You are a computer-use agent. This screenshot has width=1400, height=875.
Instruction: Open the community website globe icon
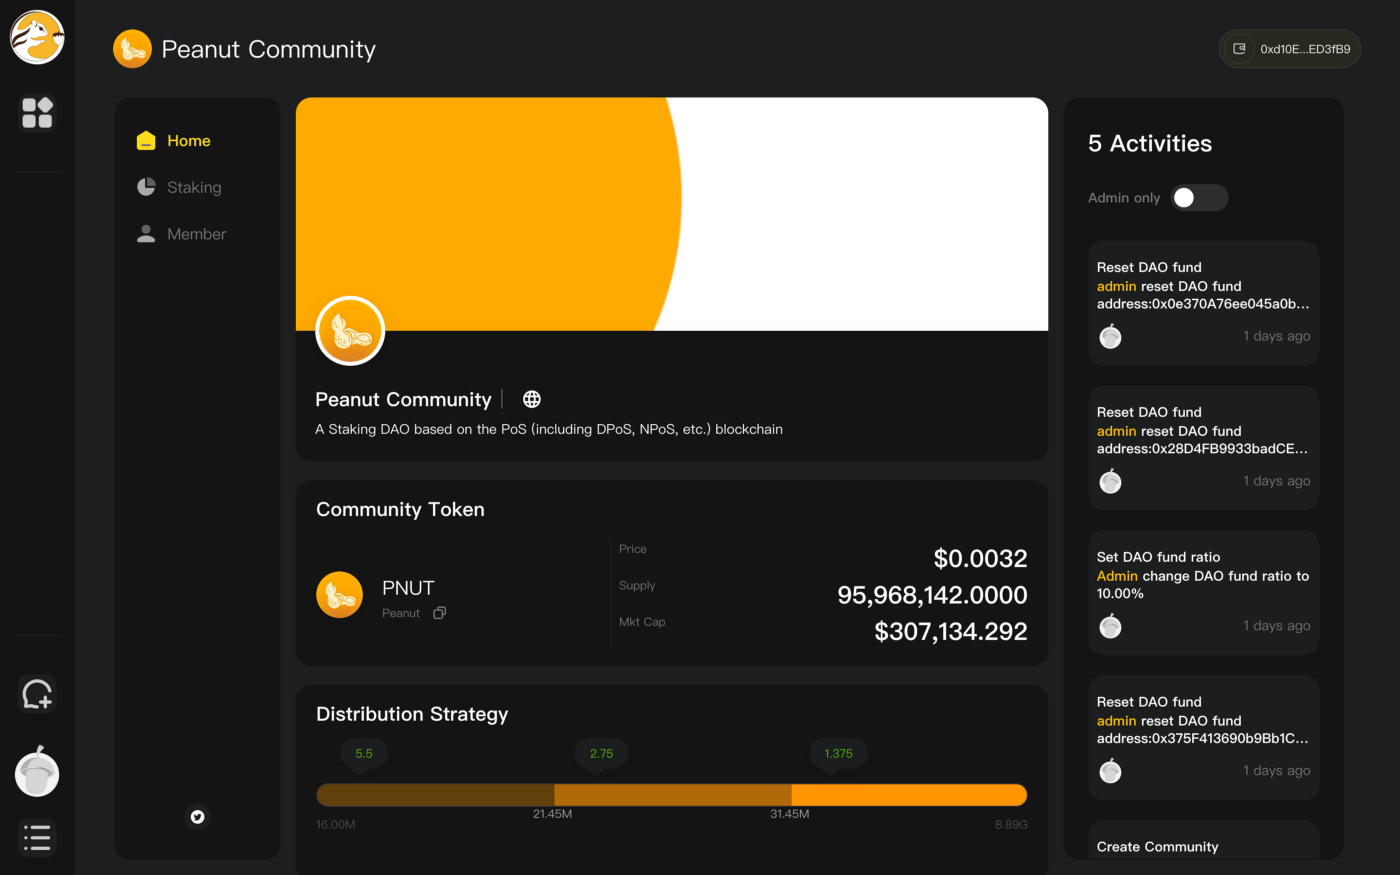click(532, 399)
